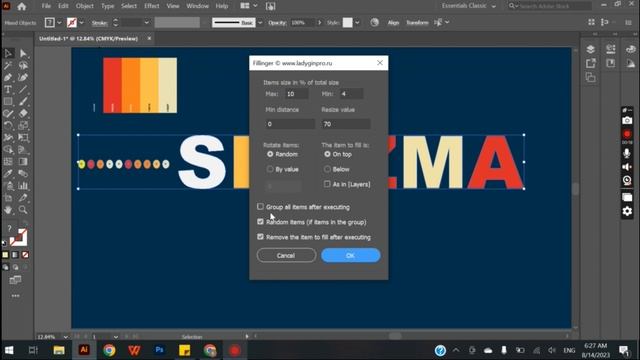
Task: Open the Effect menu
Action: (x=151, y=6)
